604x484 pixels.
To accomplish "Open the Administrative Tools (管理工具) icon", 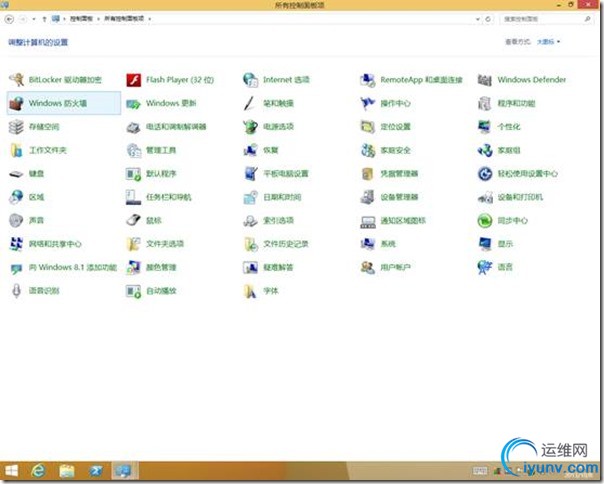I will [x=134, y=150].
